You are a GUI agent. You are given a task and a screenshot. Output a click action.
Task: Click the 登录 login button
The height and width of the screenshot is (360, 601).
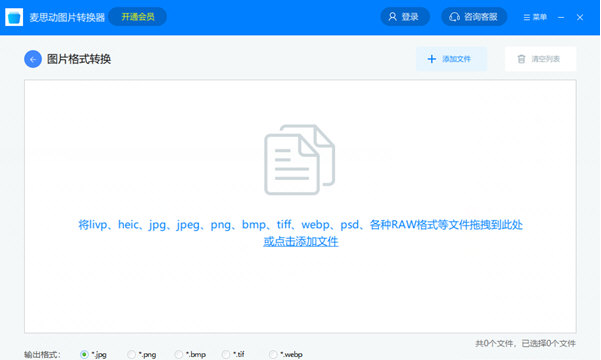click(x=405, y=17)
